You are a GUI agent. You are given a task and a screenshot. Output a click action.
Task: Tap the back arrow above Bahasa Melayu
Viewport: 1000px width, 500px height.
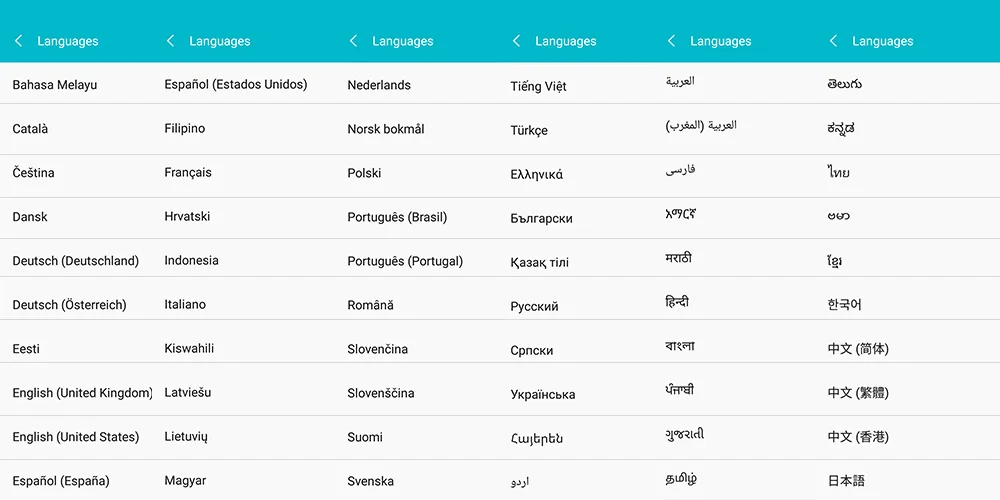point(18,41)
